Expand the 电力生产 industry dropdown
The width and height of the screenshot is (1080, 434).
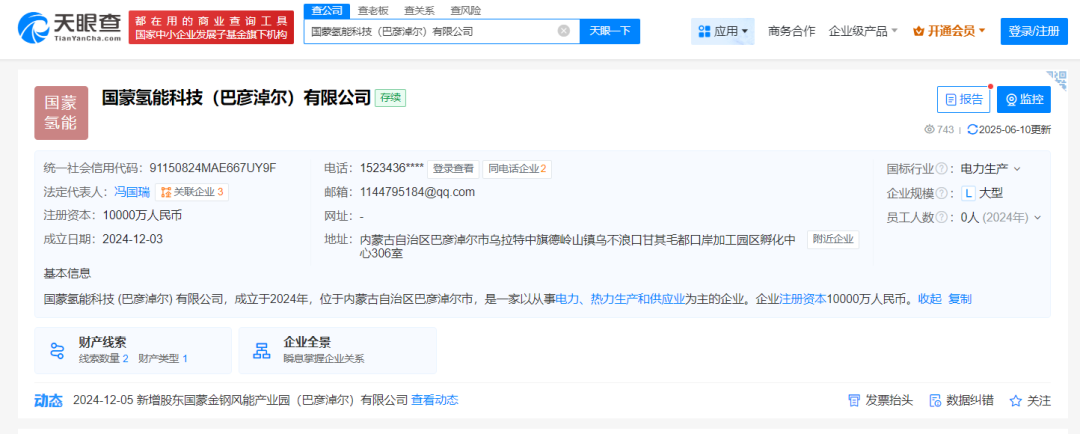990,169
